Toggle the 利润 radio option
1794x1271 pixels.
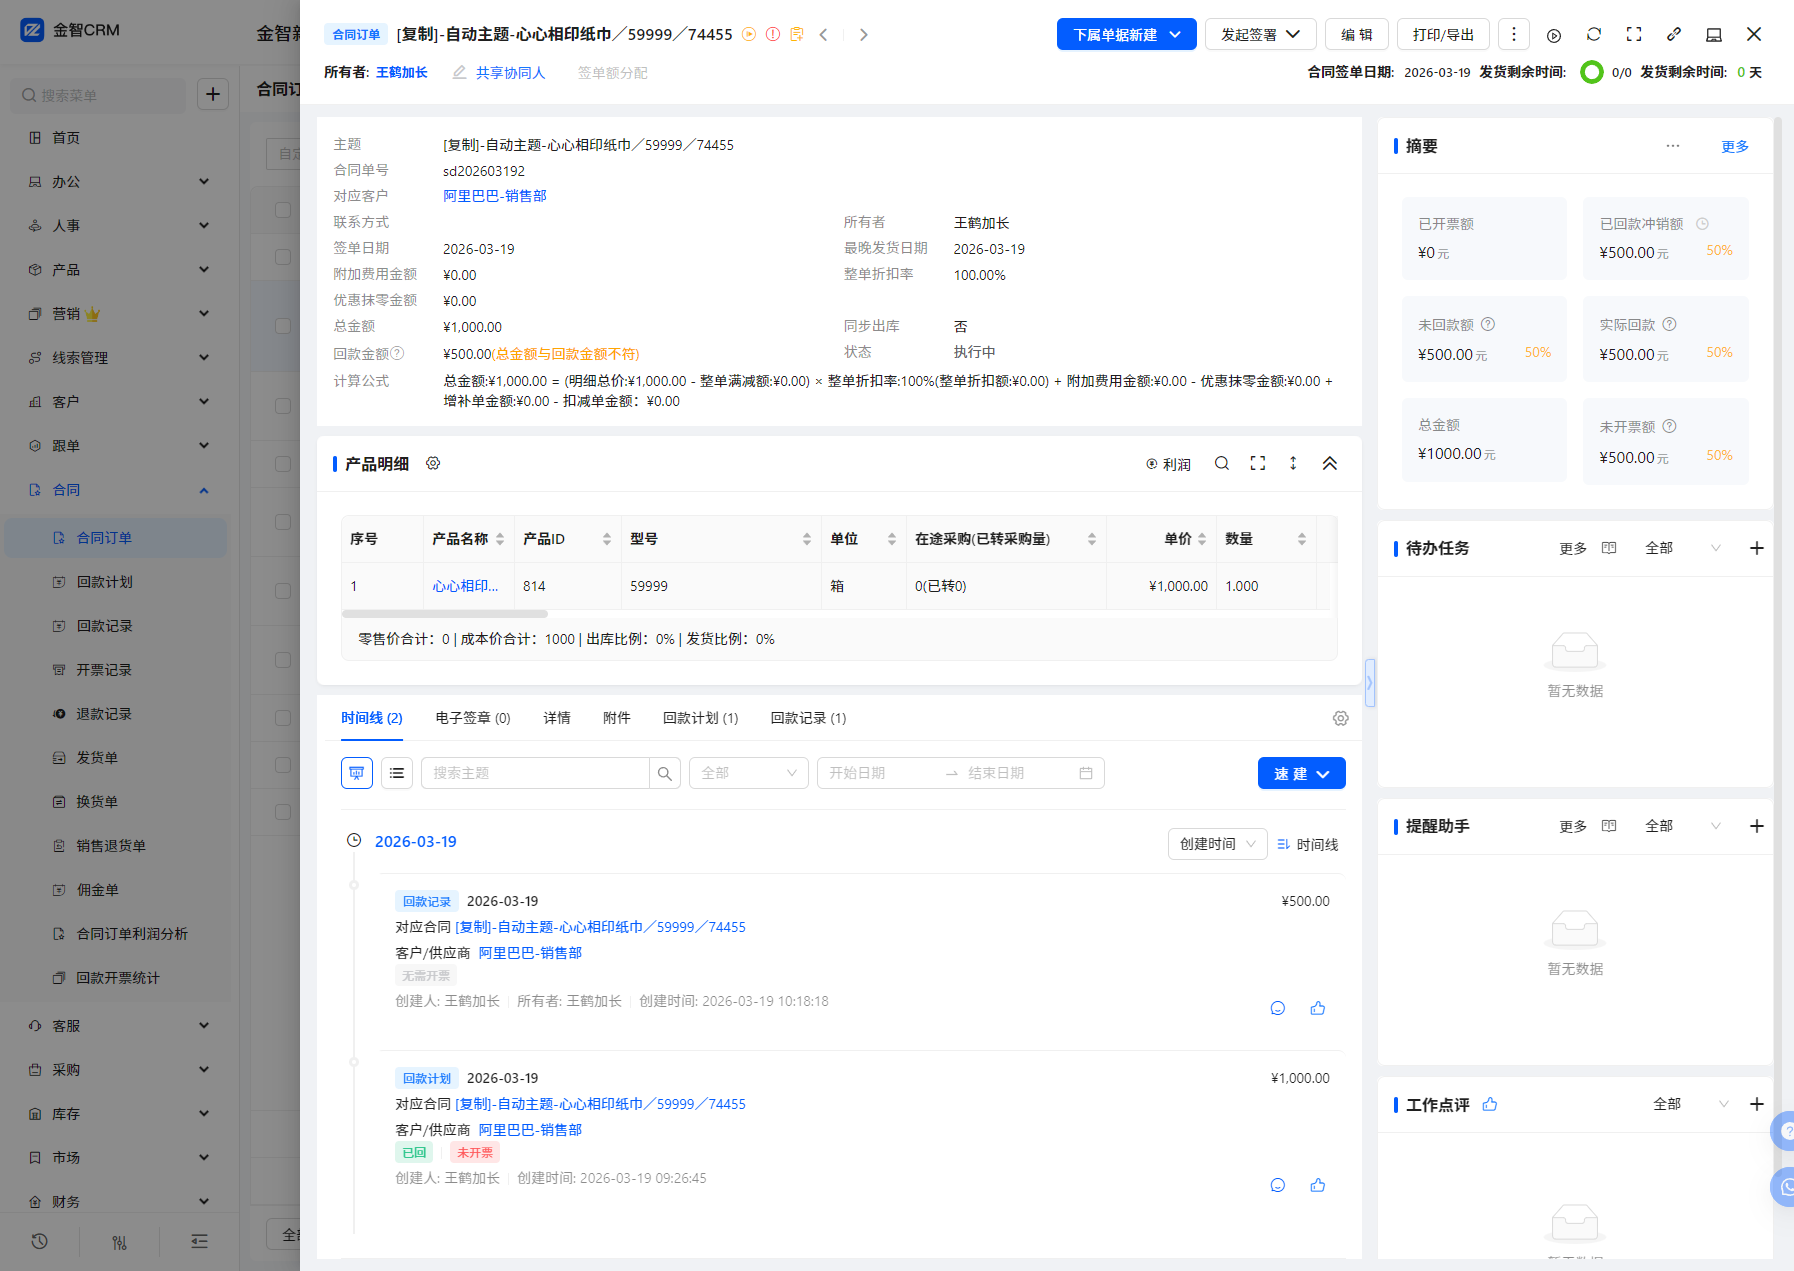pos(1168,465)
